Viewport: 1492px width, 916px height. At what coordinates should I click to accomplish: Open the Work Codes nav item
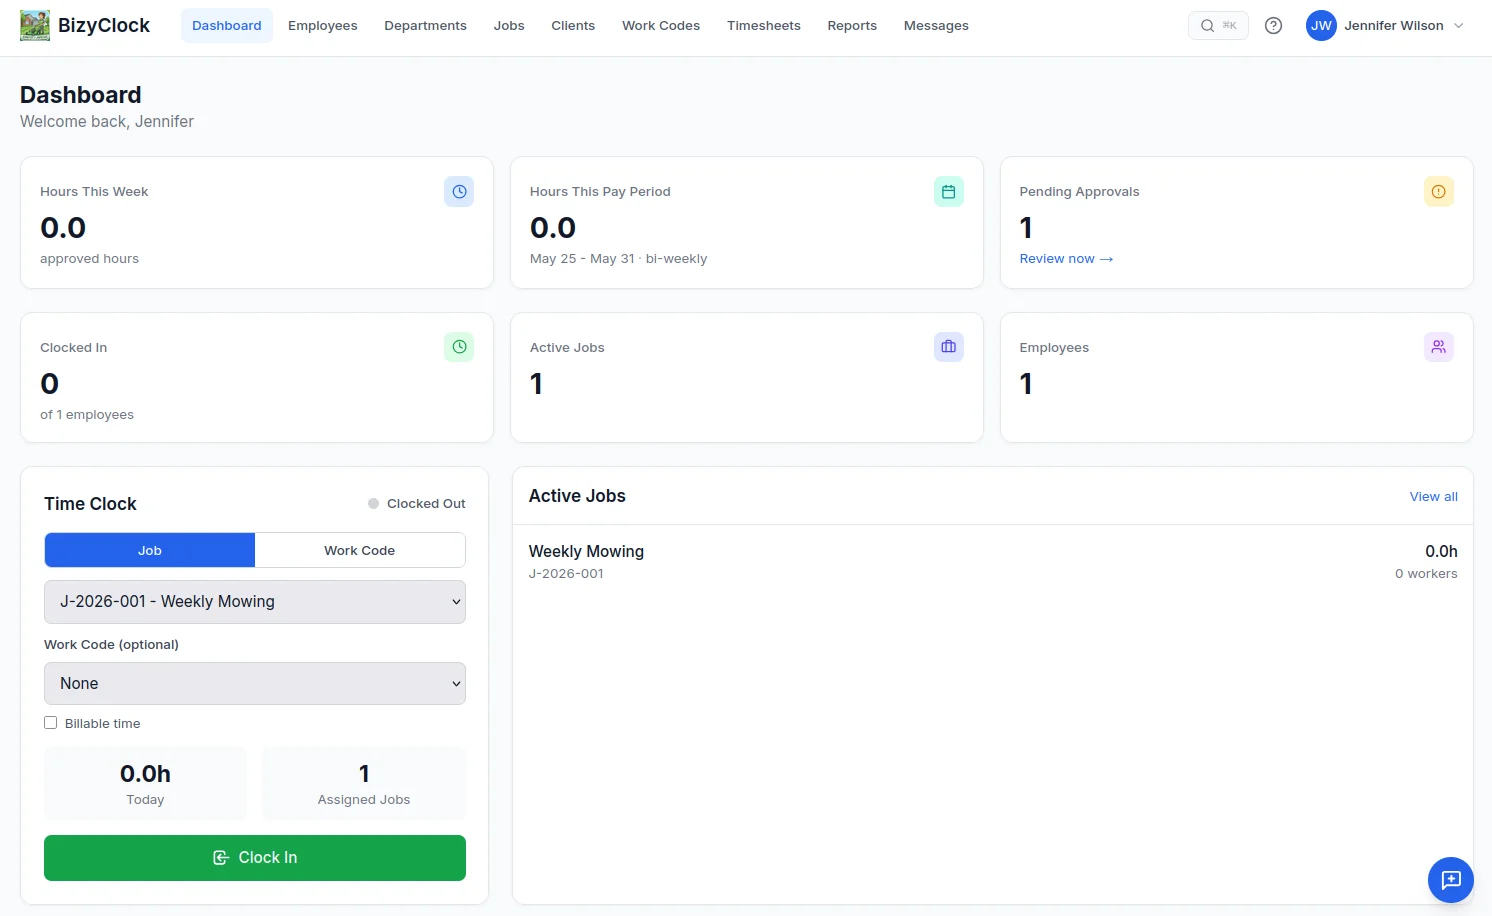click(x=661, y=26)
